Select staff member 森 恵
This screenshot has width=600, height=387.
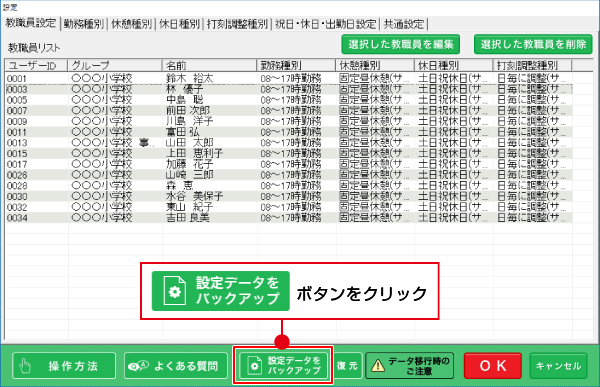(289, 186)
